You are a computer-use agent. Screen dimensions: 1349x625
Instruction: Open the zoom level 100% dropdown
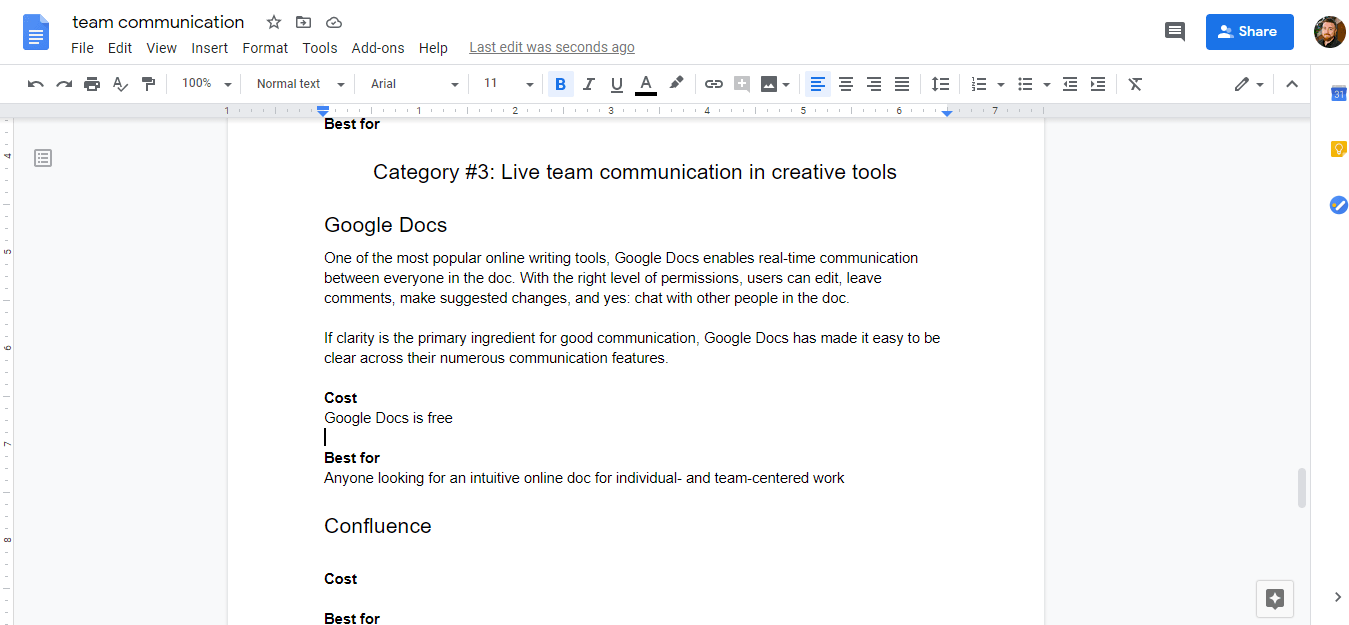207,84
